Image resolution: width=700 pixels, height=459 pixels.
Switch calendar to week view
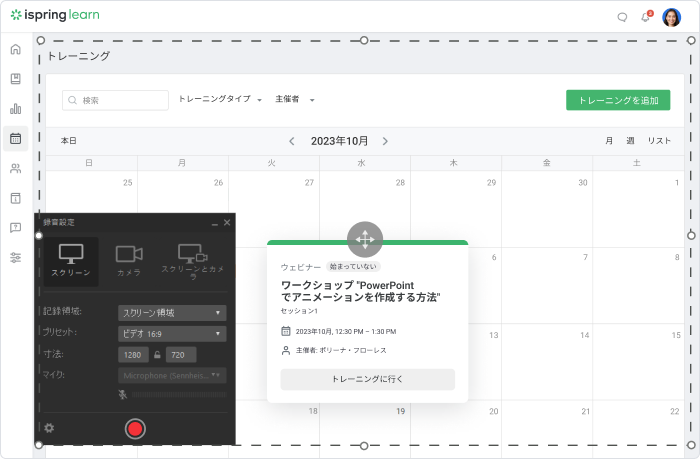[630, 141]
